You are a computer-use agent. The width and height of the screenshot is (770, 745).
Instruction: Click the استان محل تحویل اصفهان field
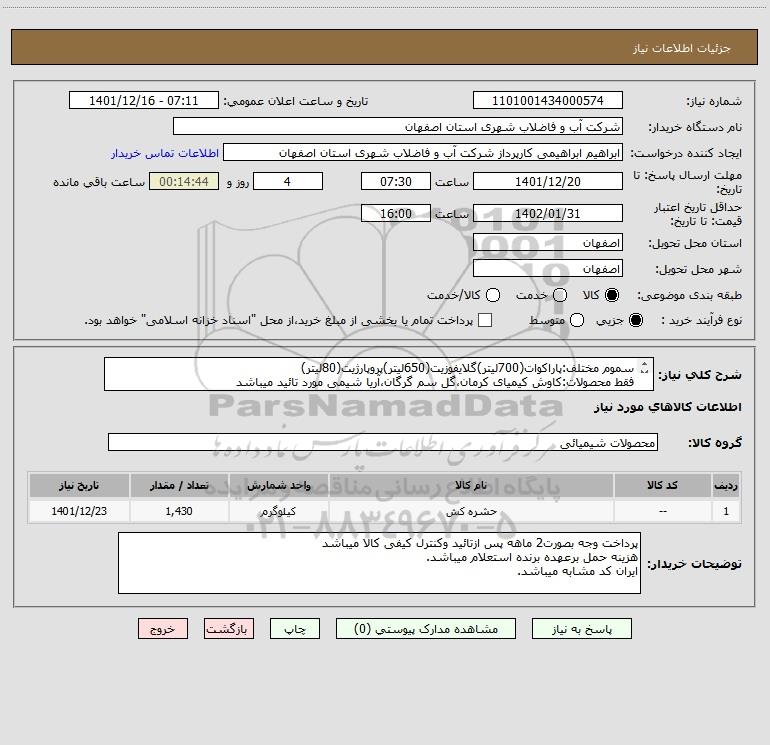click(x=548, y=242)
